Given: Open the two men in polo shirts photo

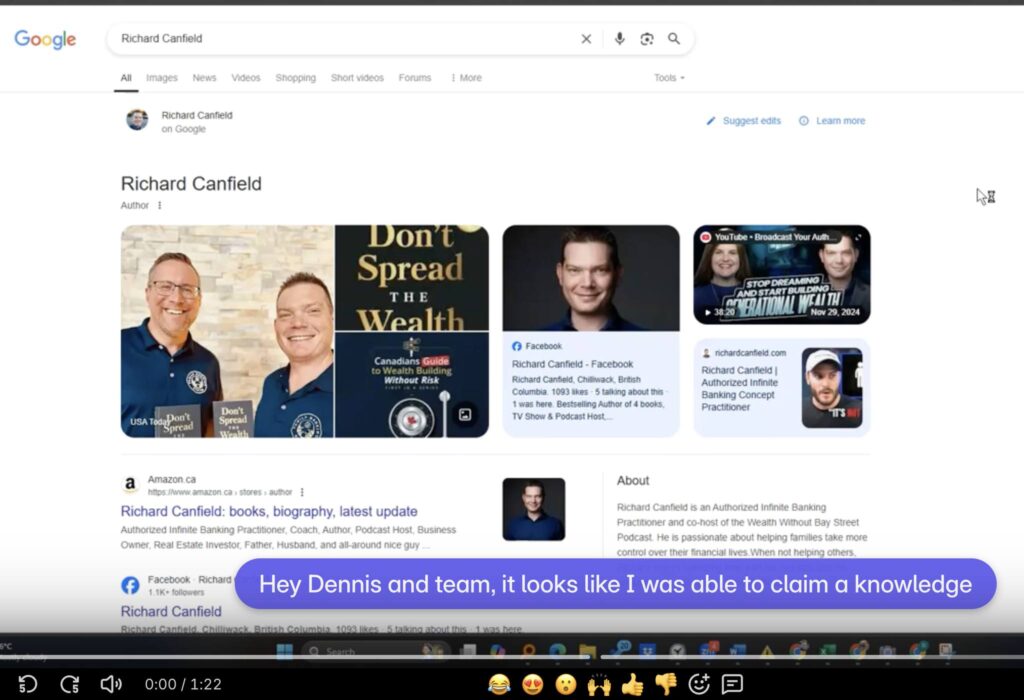Looking at the screenshot, I should point(227,331).
